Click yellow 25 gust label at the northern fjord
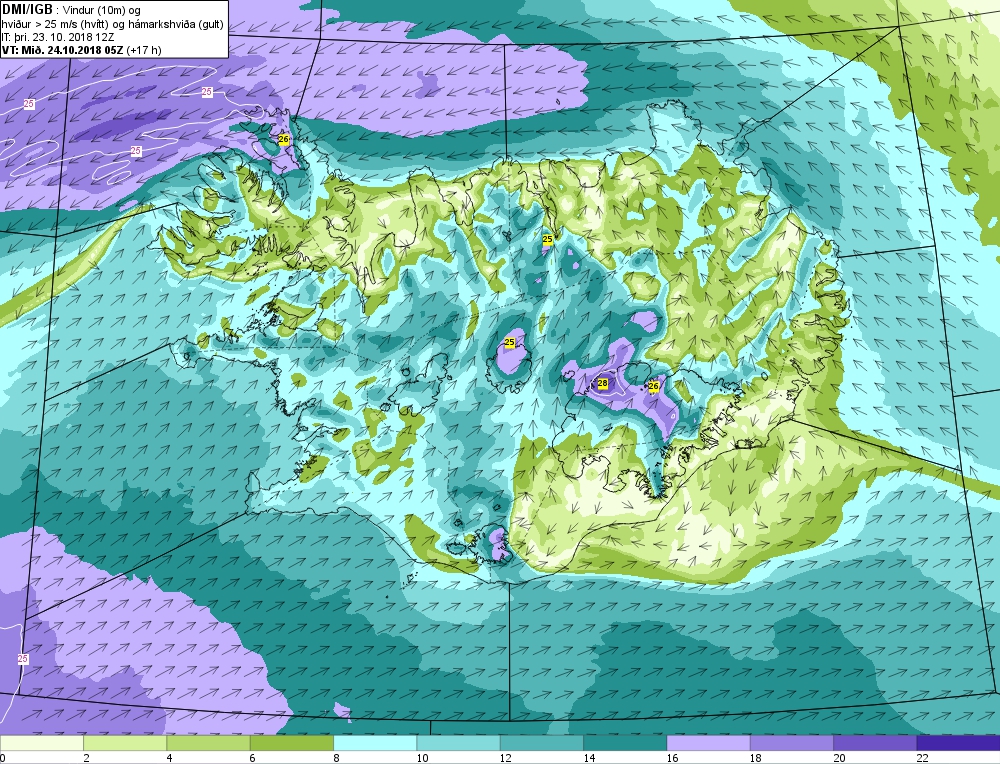This screenshot has height=764, width=1000. [x=547, y=239]
